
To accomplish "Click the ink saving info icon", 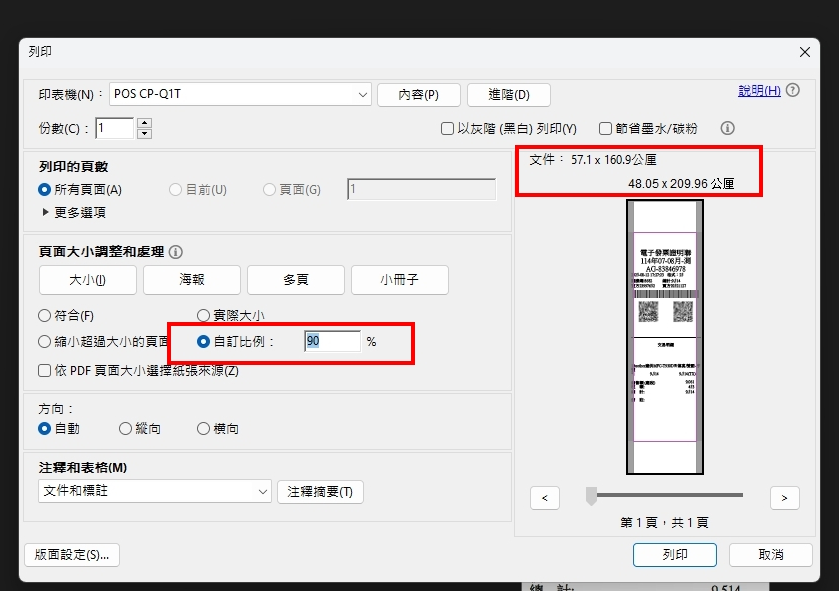I will click(728, 128).
